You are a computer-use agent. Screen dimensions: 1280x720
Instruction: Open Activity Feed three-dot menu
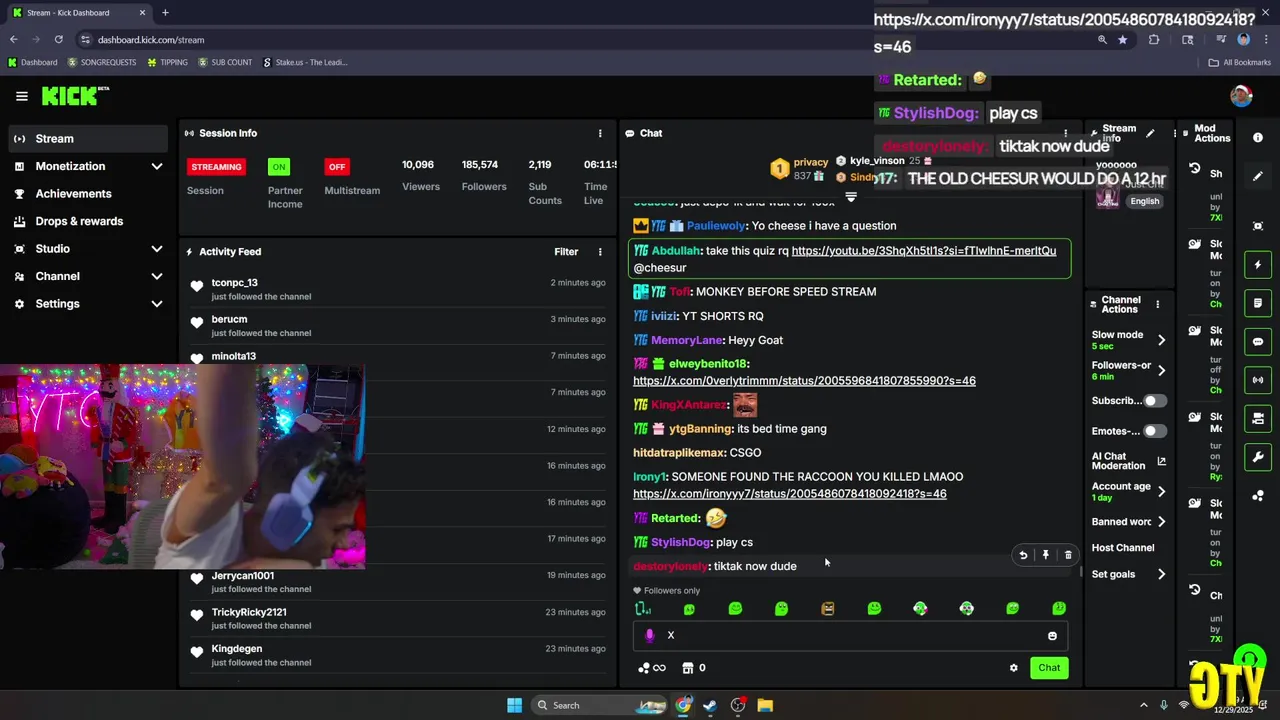point(600,252)
